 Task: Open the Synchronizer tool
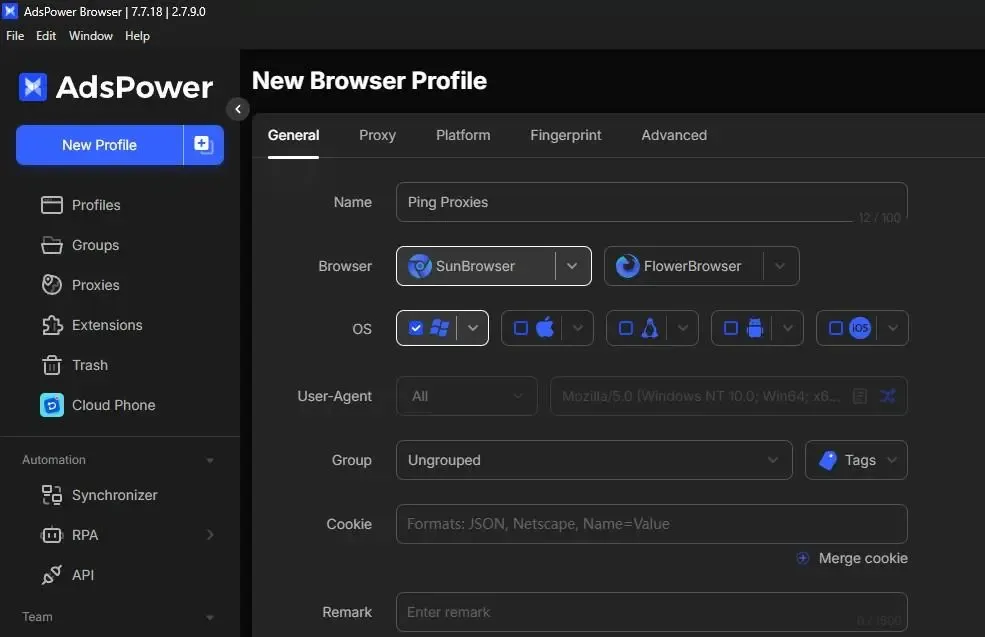click(x=116, y=495)
